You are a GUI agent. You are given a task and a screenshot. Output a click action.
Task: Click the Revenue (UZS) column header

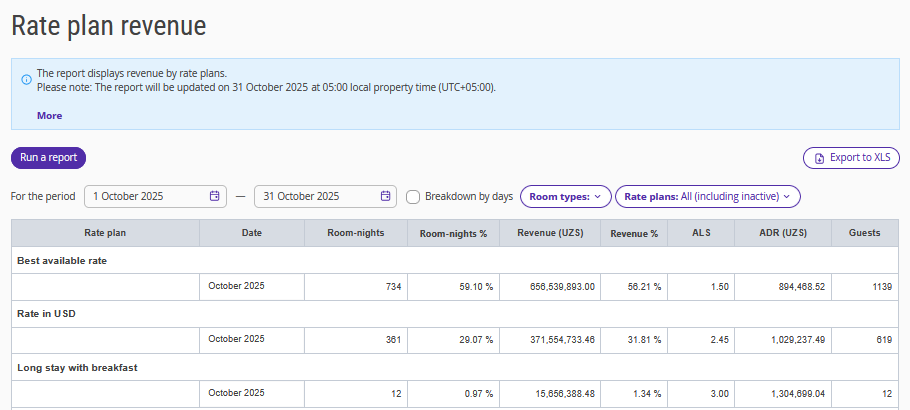[x=550, y=233]
